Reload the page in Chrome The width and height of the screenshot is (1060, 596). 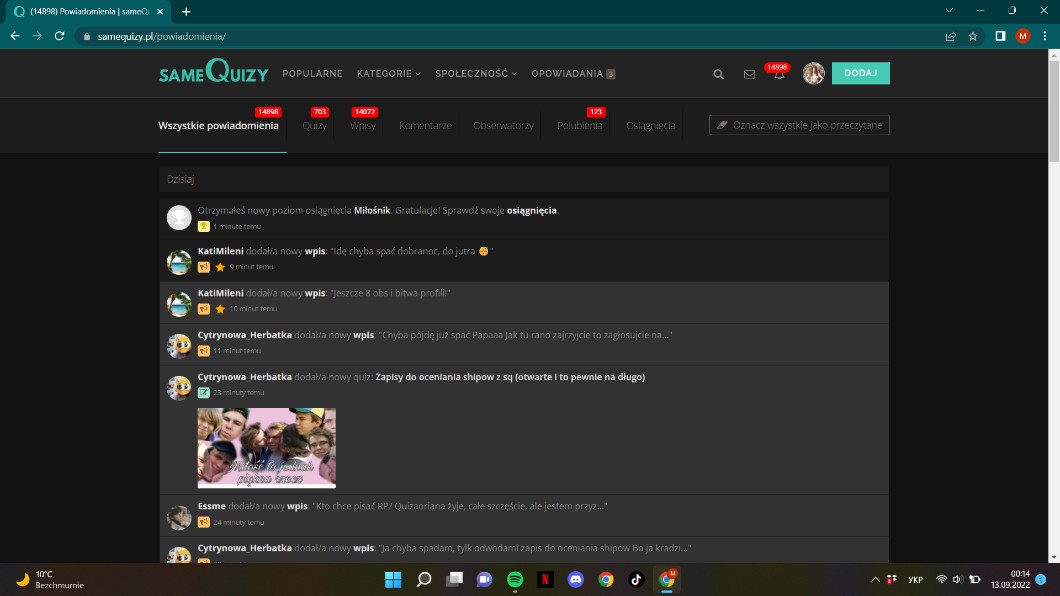point(60,35)
